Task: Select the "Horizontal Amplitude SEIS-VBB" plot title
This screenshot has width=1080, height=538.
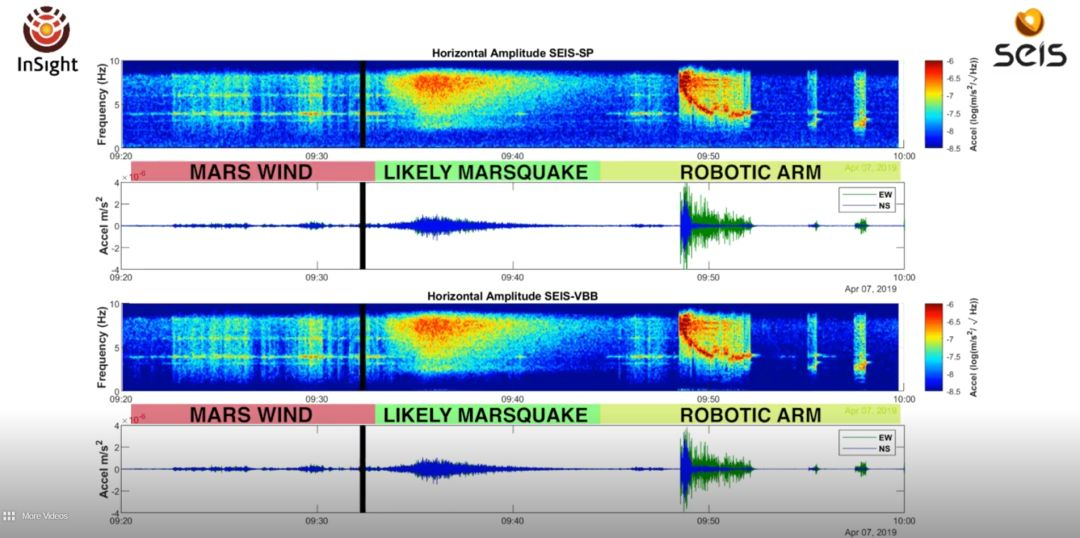Action: [511, 296]
